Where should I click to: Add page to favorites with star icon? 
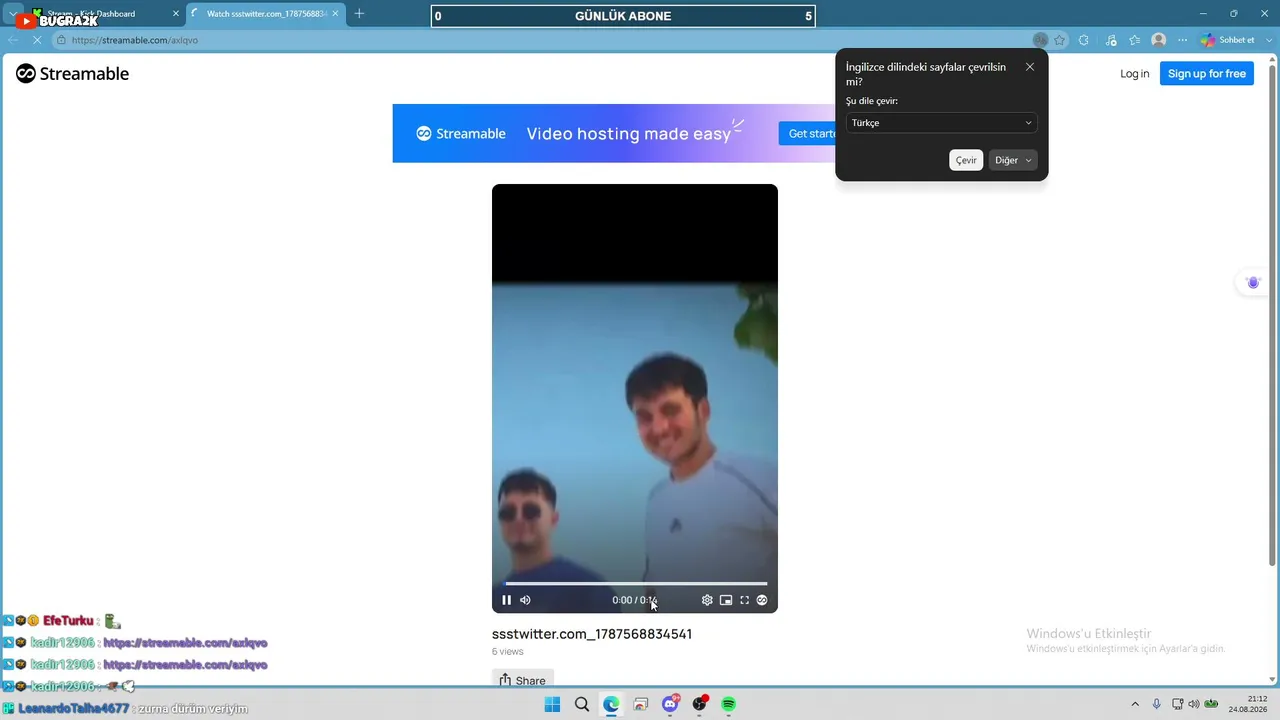[x=1060, y=40]
